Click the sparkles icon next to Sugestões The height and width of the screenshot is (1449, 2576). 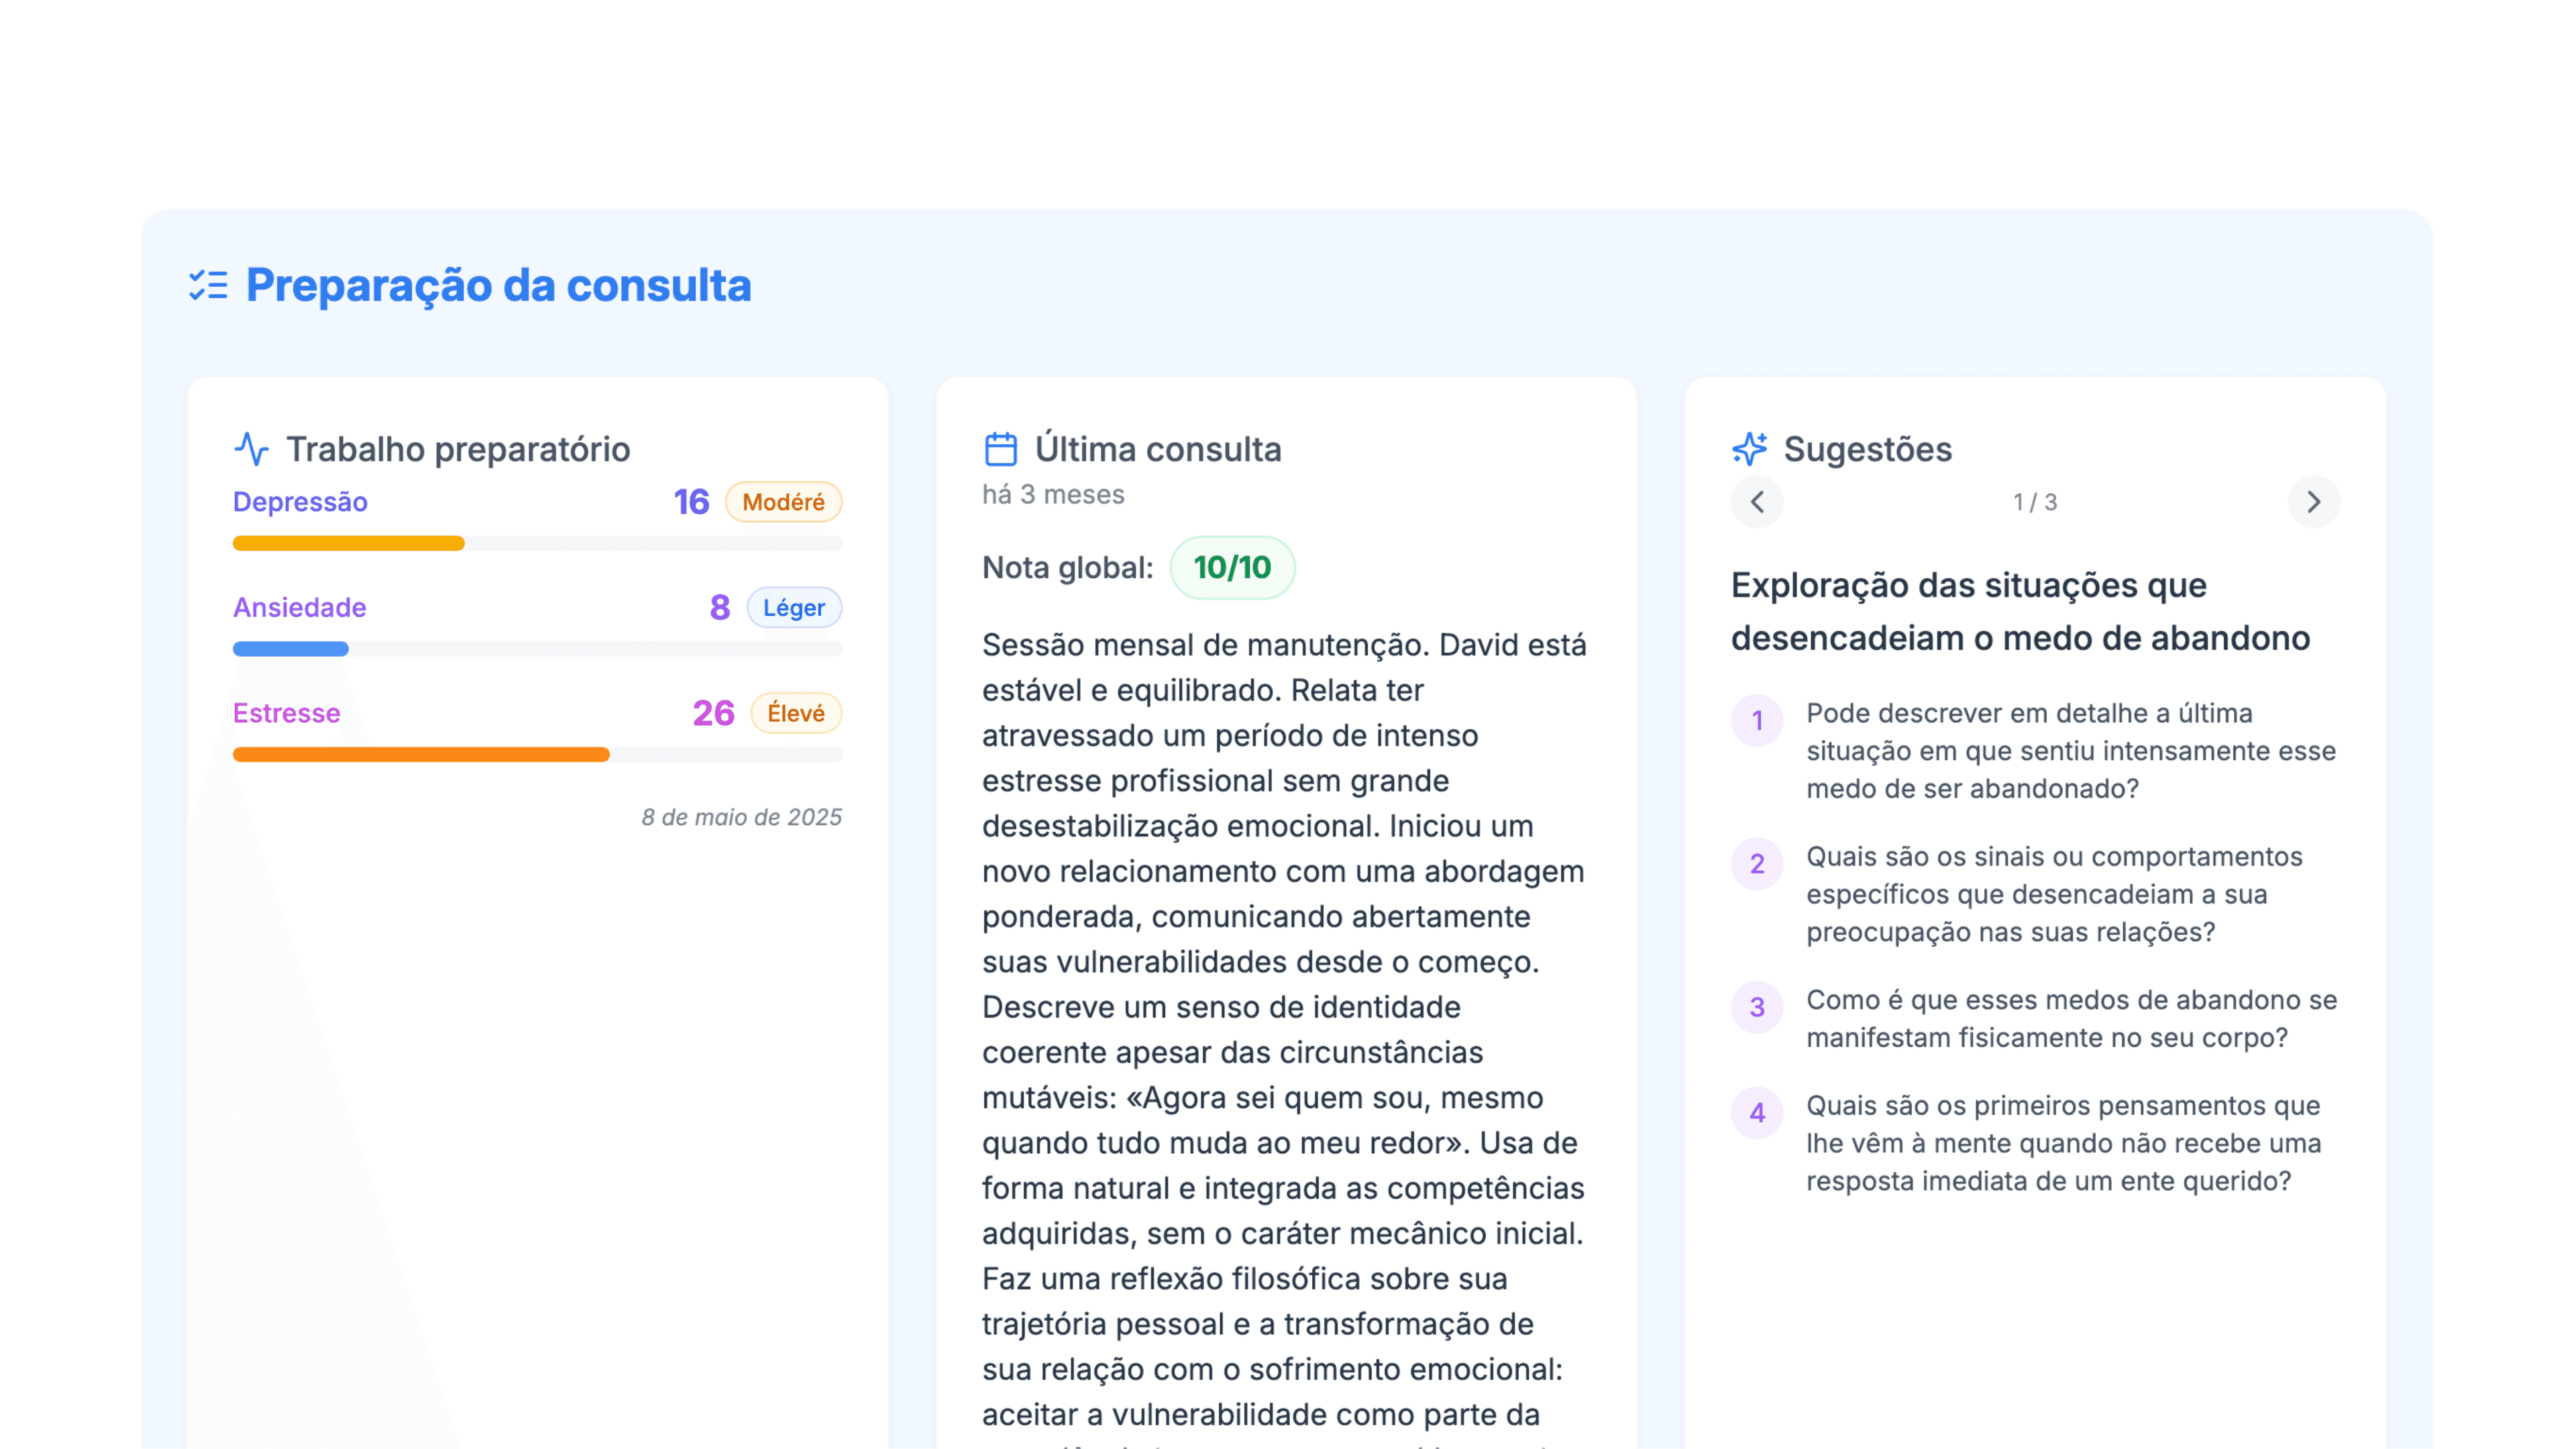click(x=1749, y=449)
